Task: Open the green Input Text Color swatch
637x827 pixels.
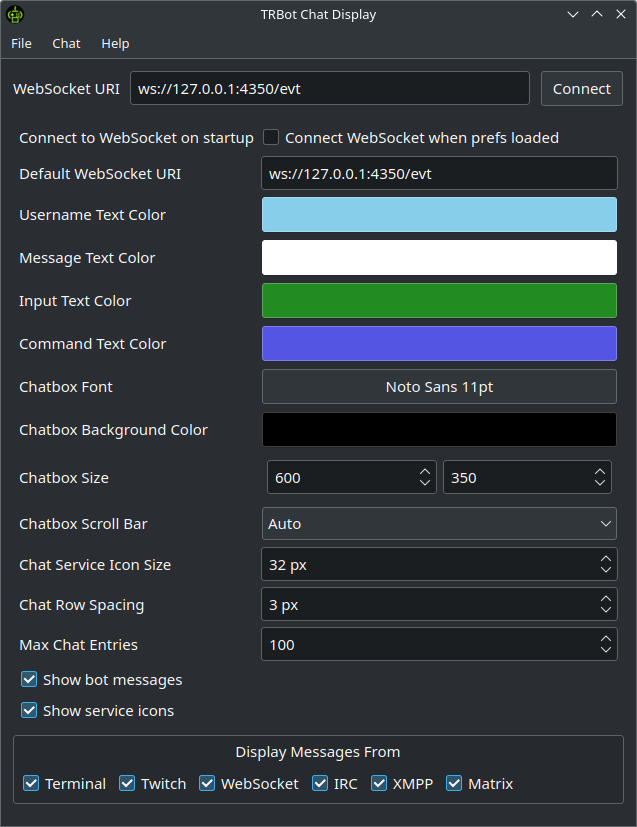Action: click(x=439, y=301)
